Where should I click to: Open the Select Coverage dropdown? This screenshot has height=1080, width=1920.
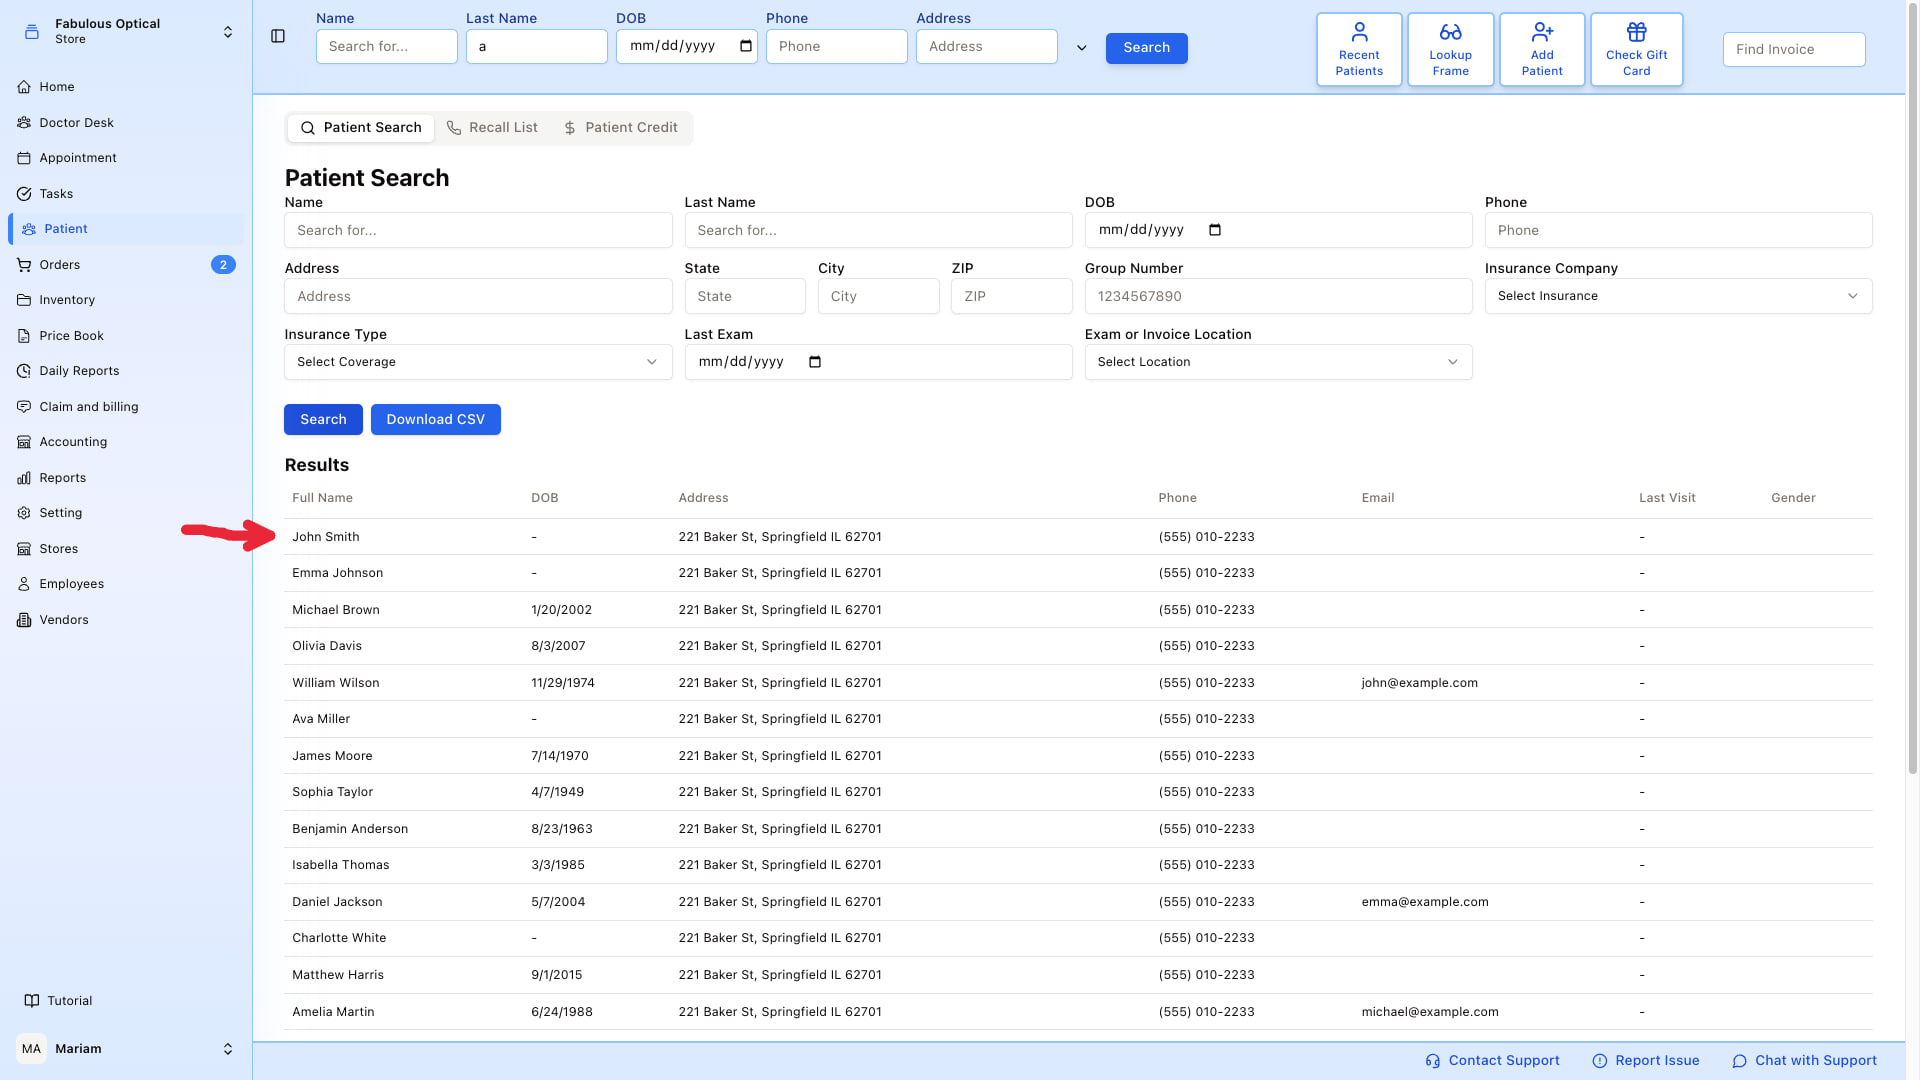click(x=478, y=362)
